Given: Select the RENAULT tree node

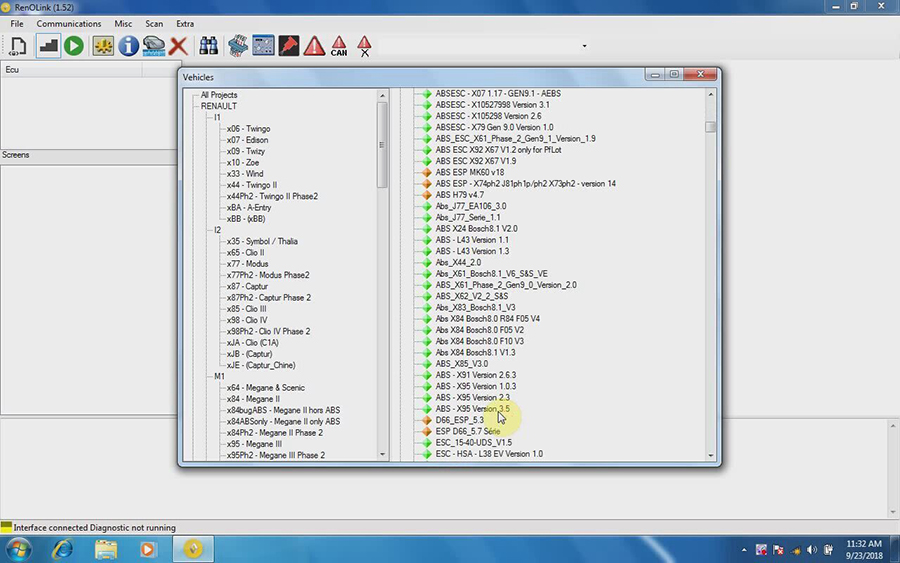Looking at the screenshot, I should [219, 106].
